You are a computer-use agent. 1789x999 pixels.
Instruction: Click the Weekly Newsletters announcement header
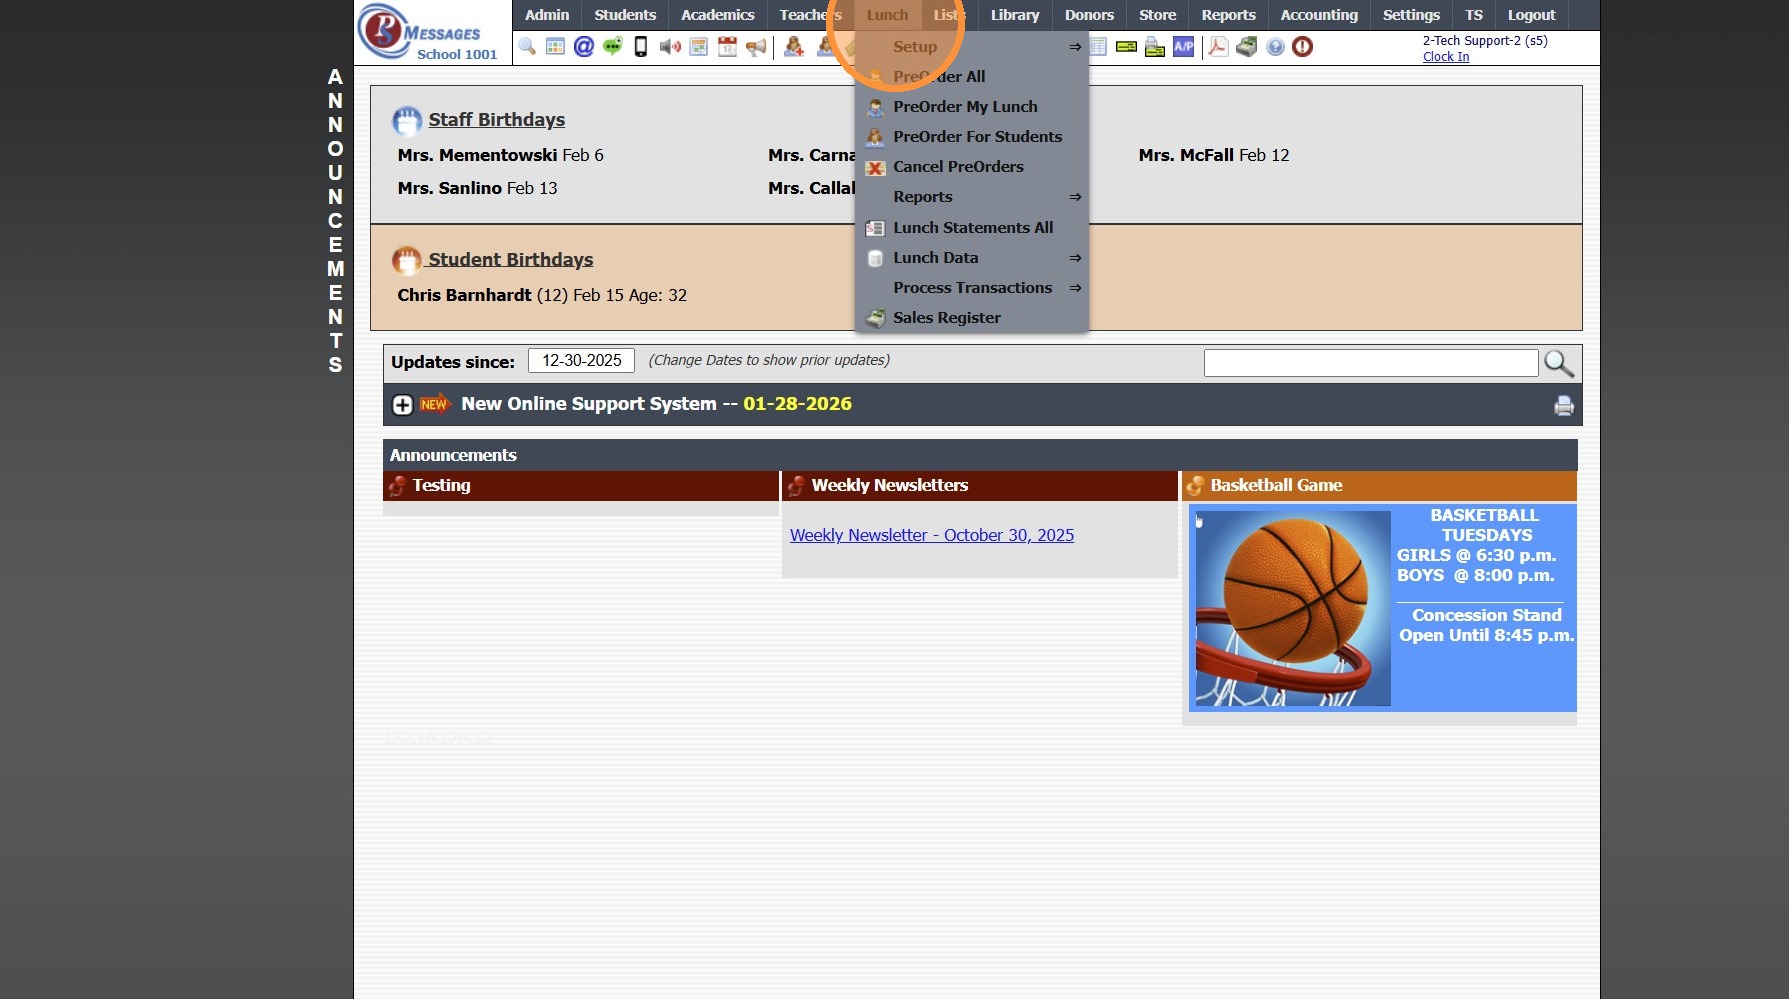(980, 486)
